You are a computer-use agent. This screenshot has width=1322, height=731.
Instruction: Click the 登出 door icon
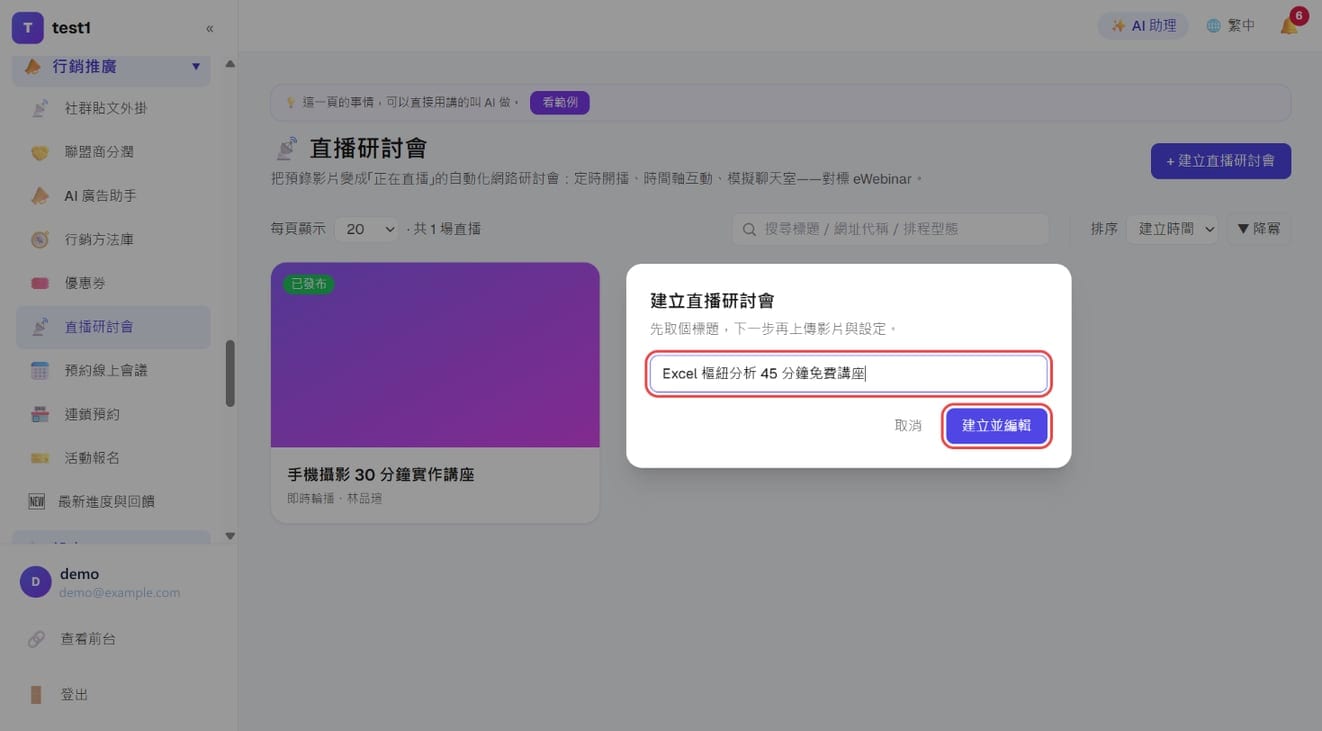pyautogui.click(x=36, y=695)
